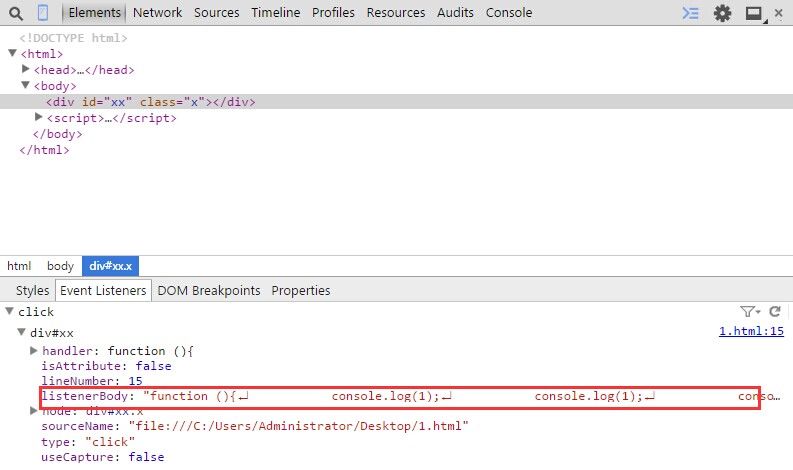Show the console drawer icon
Screen dimensions: 793x470
[690, 13]
